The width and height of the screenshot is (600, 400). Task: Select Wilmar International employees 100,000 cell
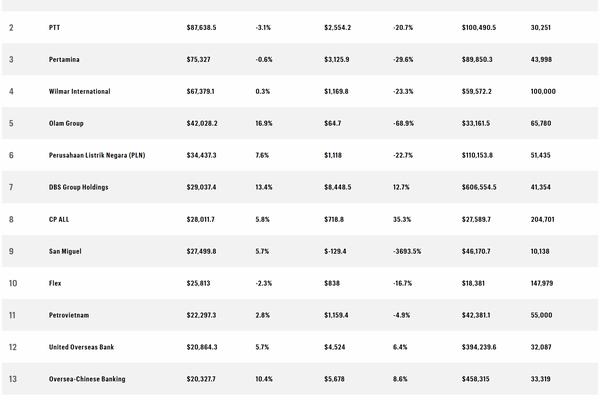tap(543, 91)
